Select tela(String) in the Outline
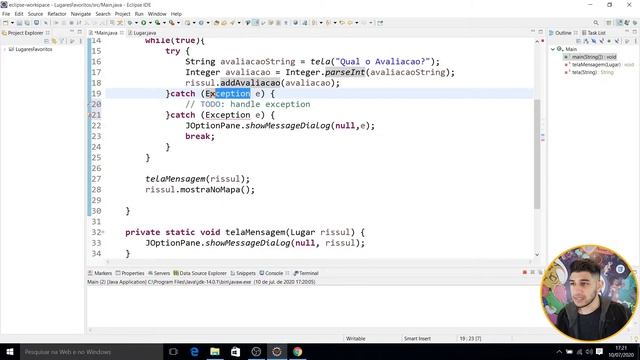Image resolution: width=640 pixels, height=360 pixels. pyautogui.click(x=589, y=72)
